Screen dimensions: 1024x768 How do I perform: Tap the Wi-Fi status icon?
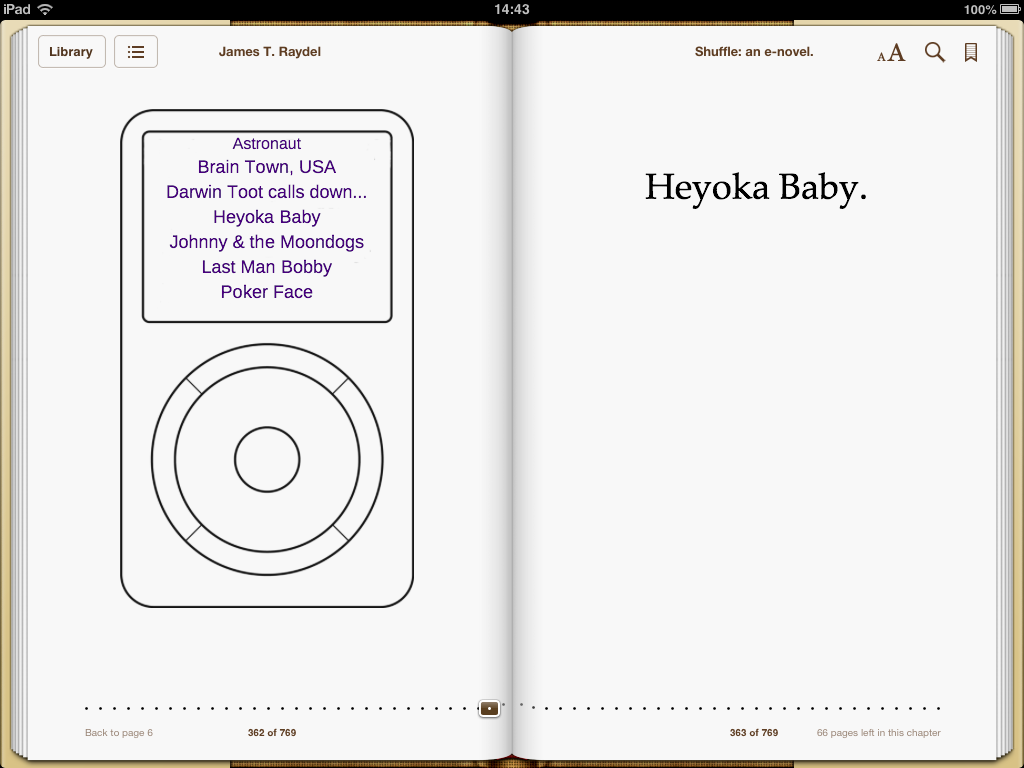tap(45, 9)
